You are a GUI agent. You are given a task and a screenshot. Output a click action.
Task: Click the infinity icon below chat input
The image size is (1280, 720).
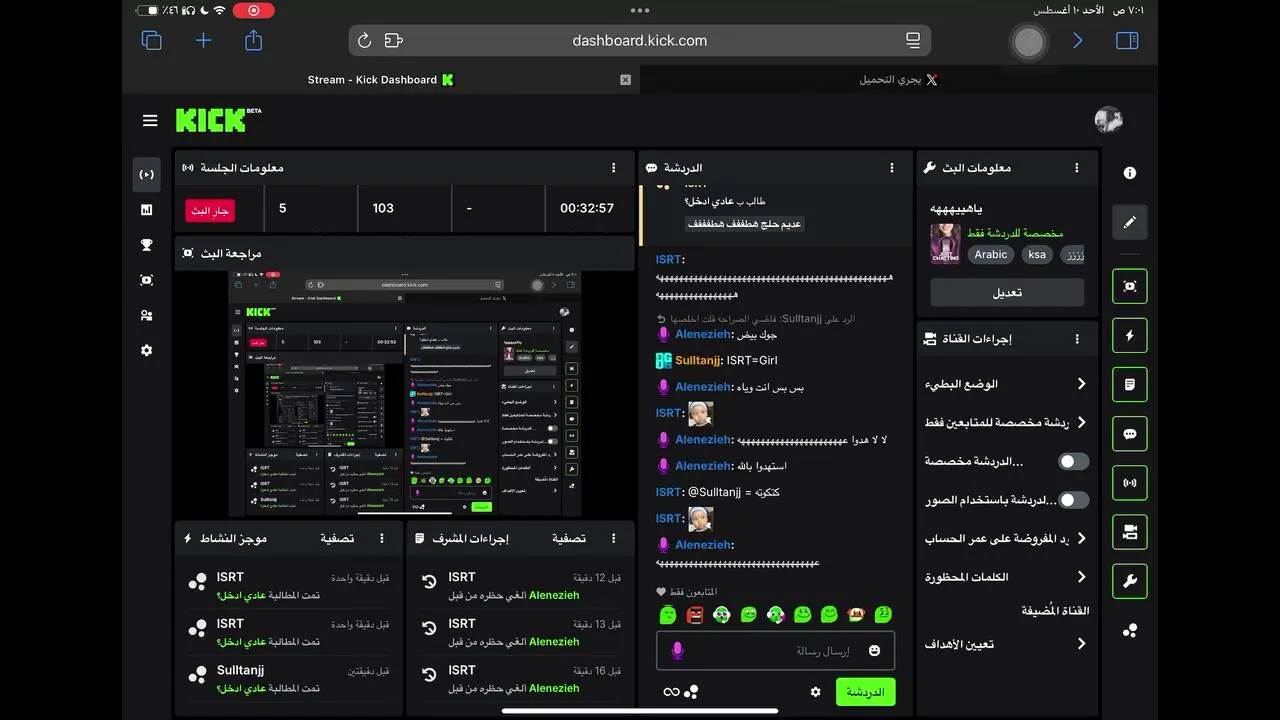click(x=671, y=692)
